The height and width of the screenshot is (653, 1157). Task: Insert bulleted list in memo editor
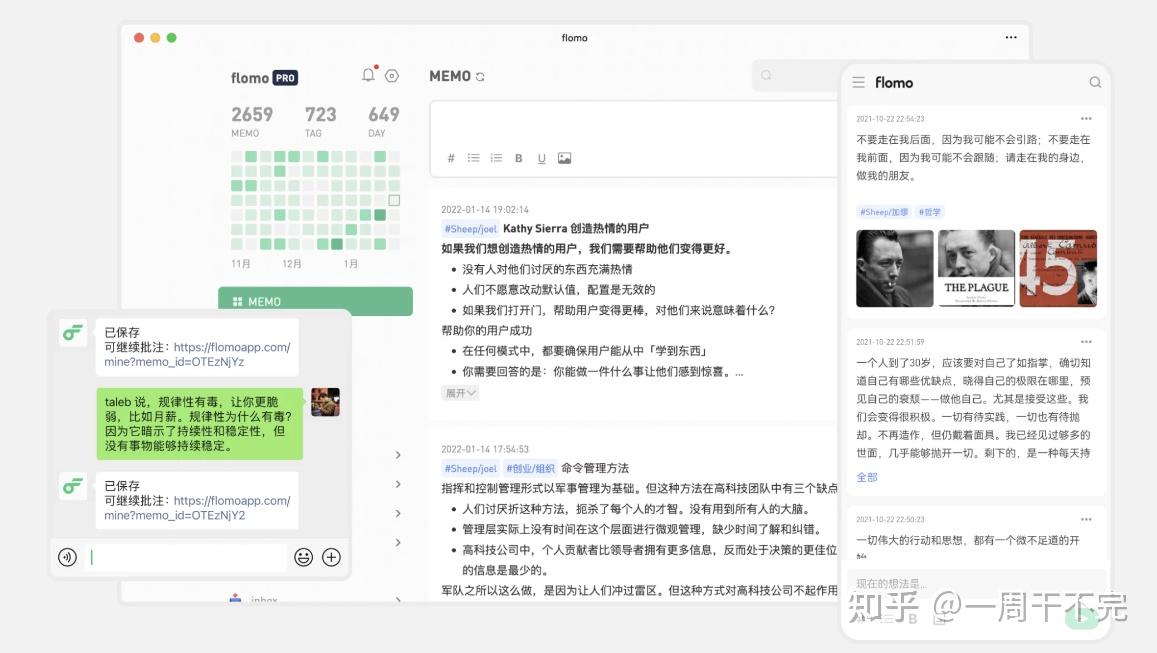(473, 158)
